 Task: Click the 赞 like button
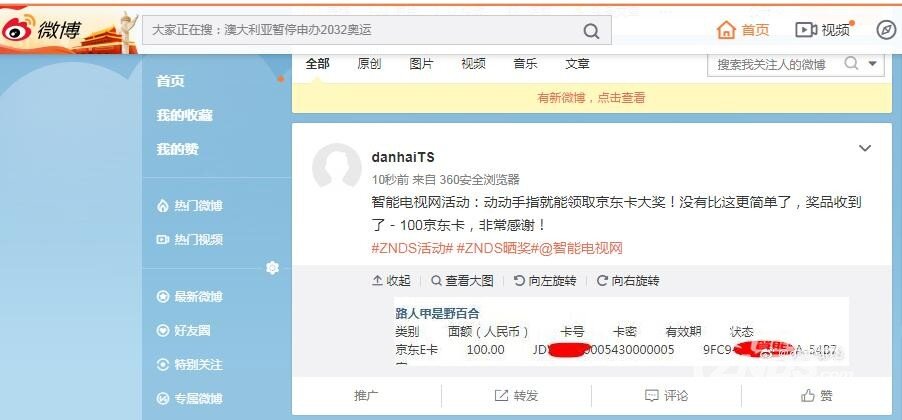(817, 396)
